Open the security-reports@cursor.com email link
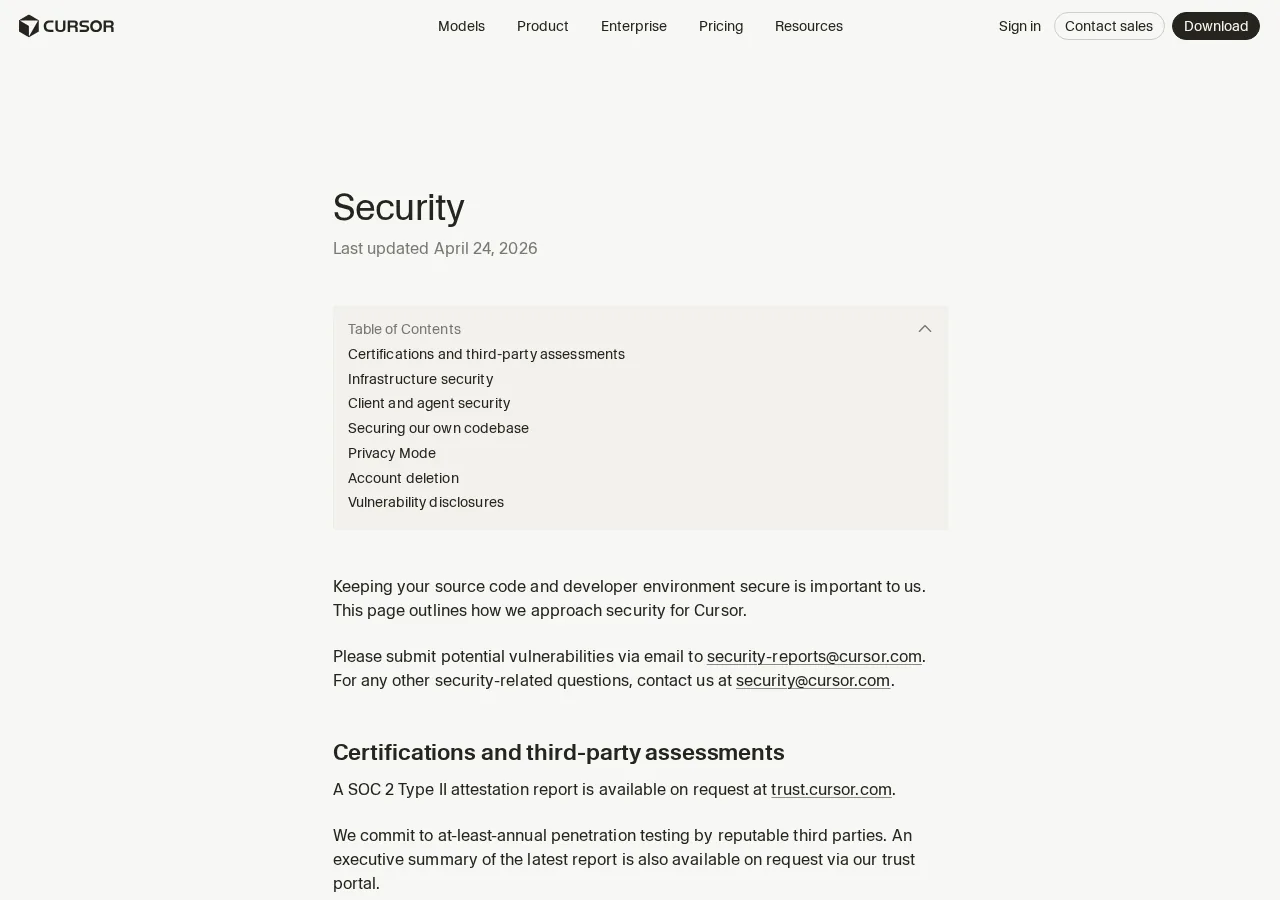 [x=814, y=656]
